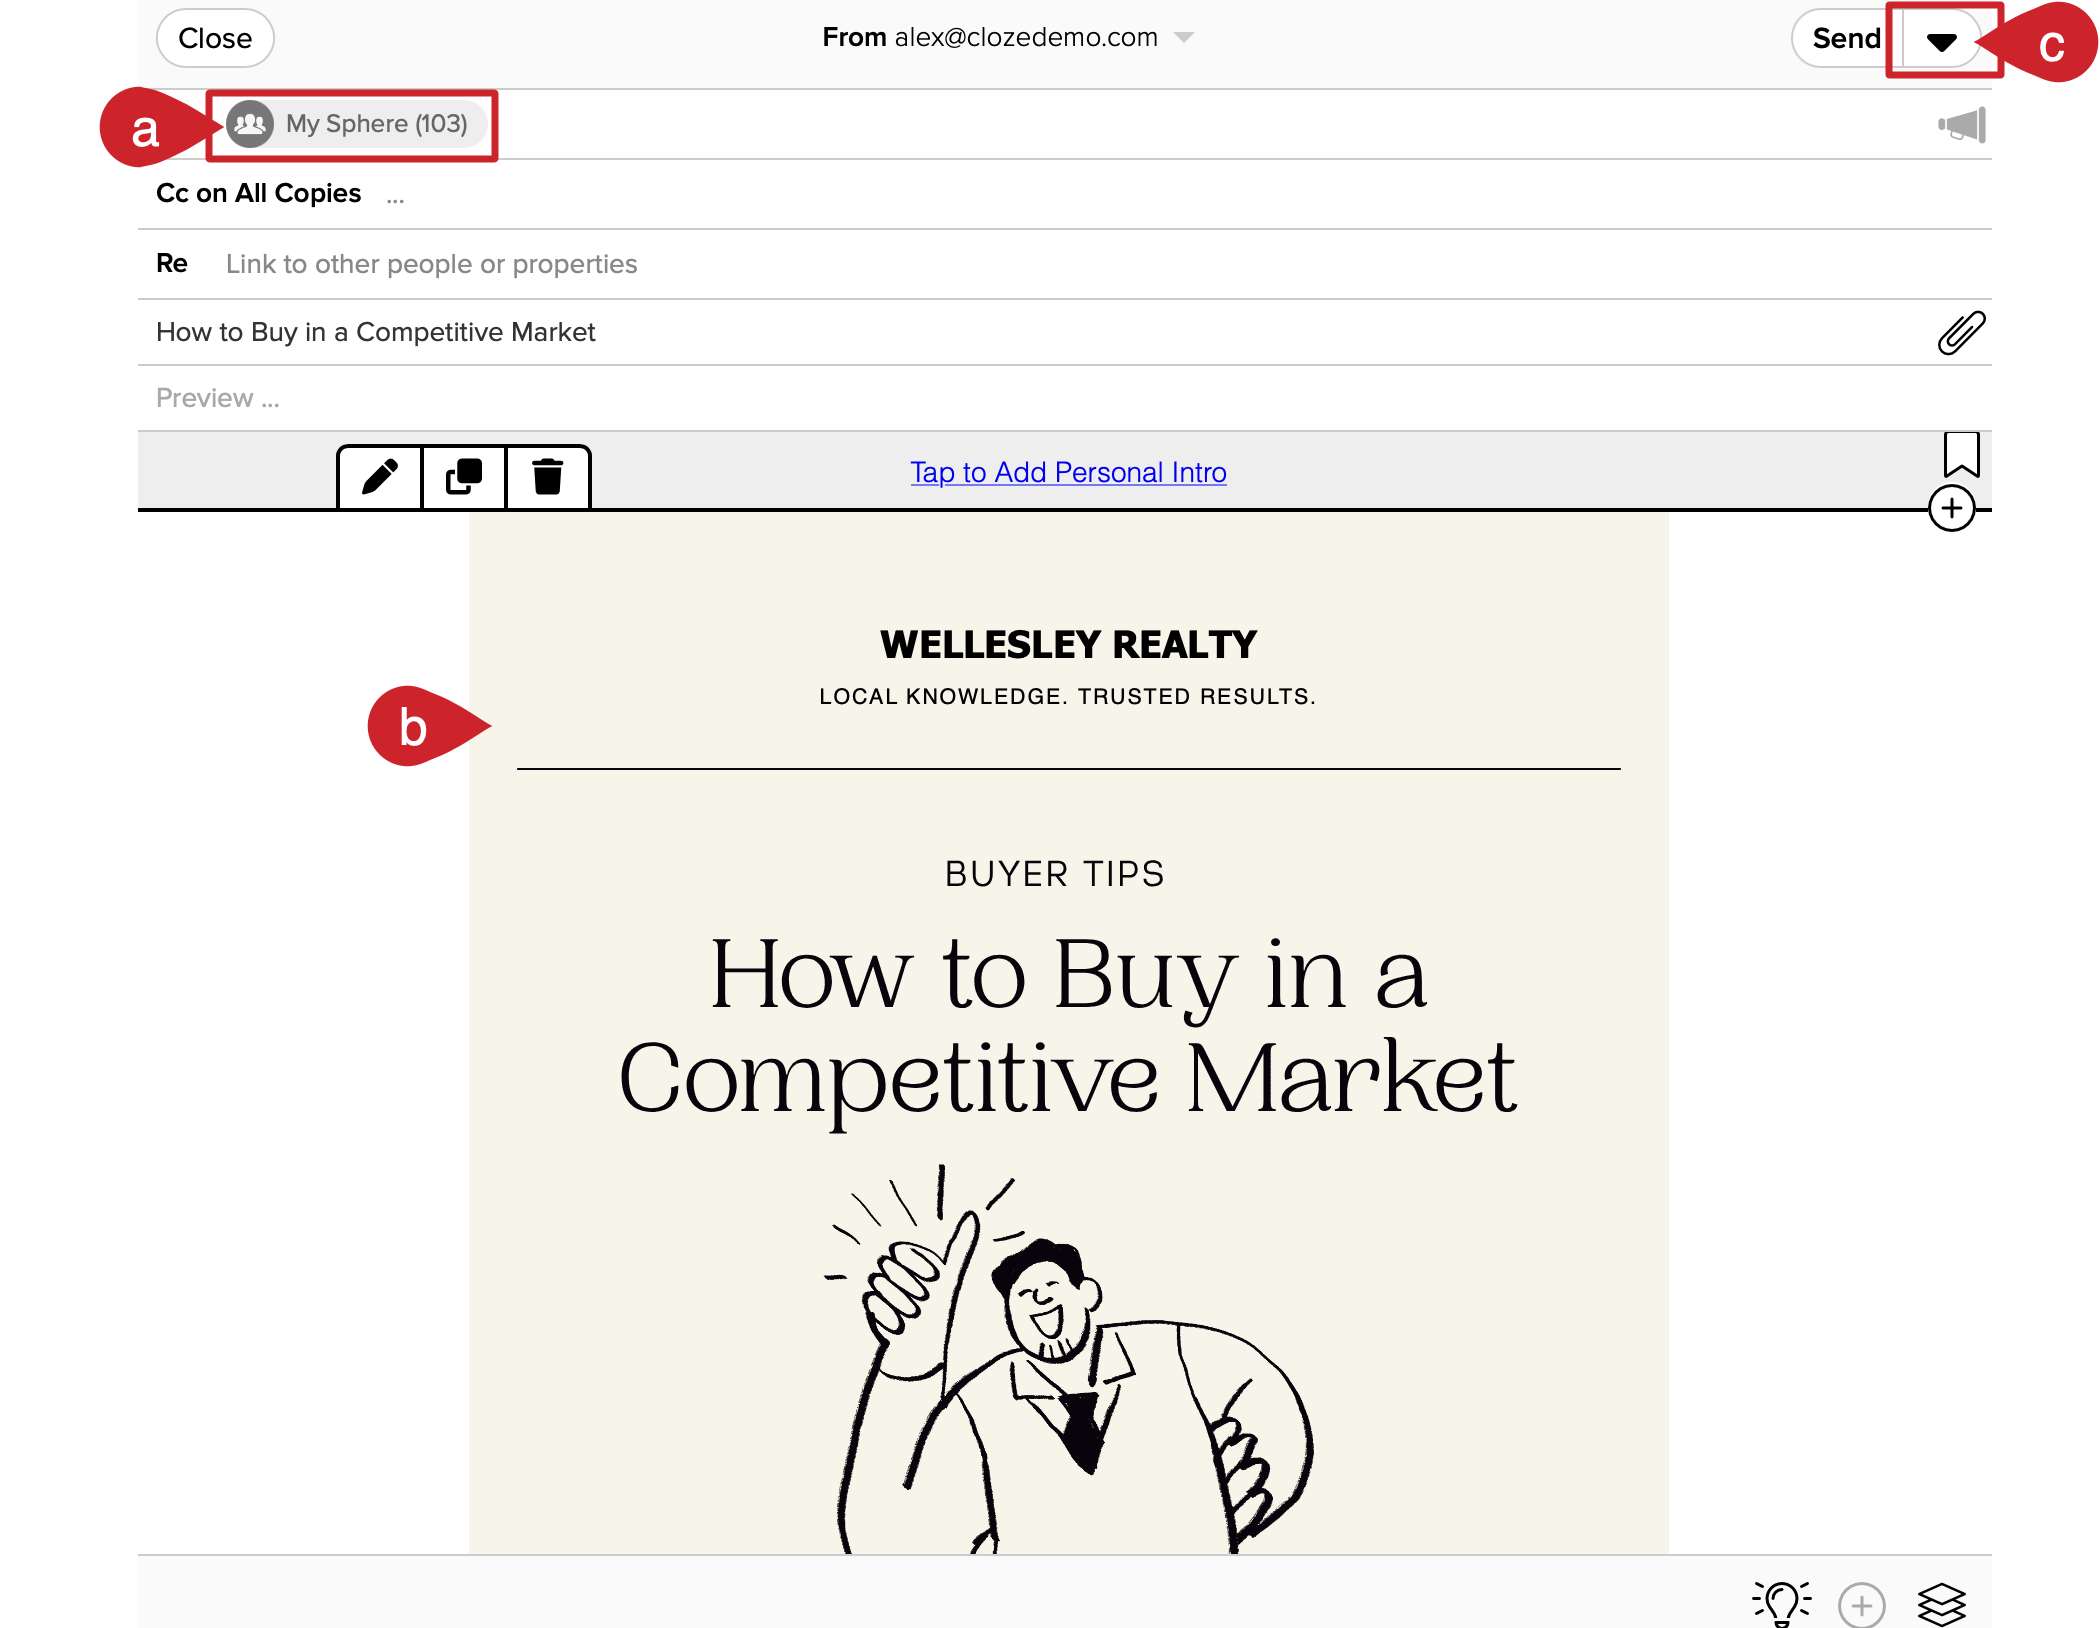Click the Close button
Viewport: 2100px width, 1628px height.
click(x=215, y=38)
